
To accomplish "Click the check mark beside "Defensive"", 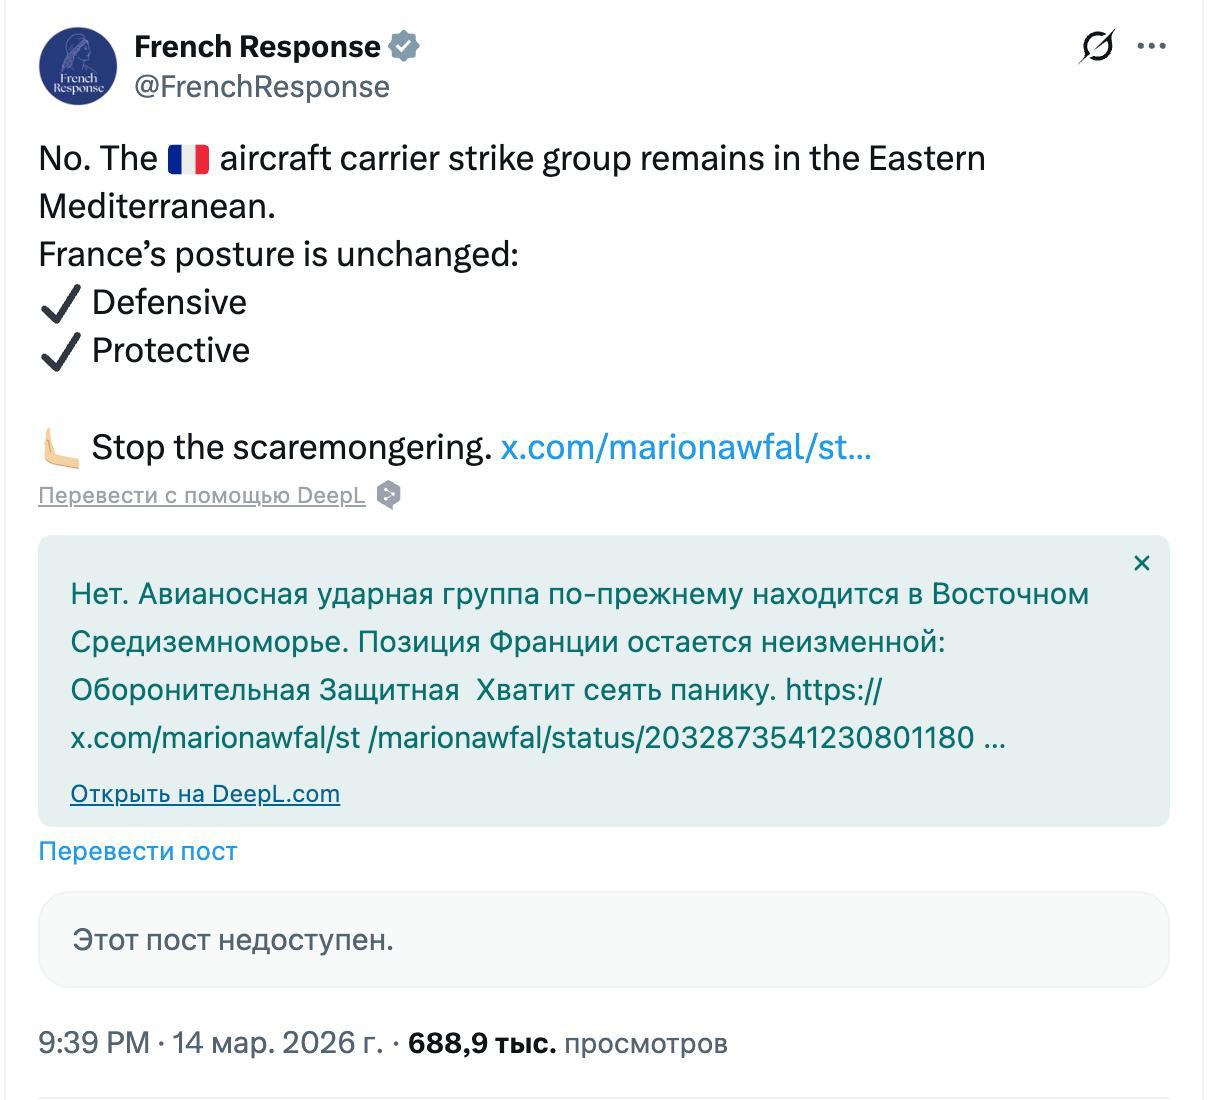I will 60,303.
